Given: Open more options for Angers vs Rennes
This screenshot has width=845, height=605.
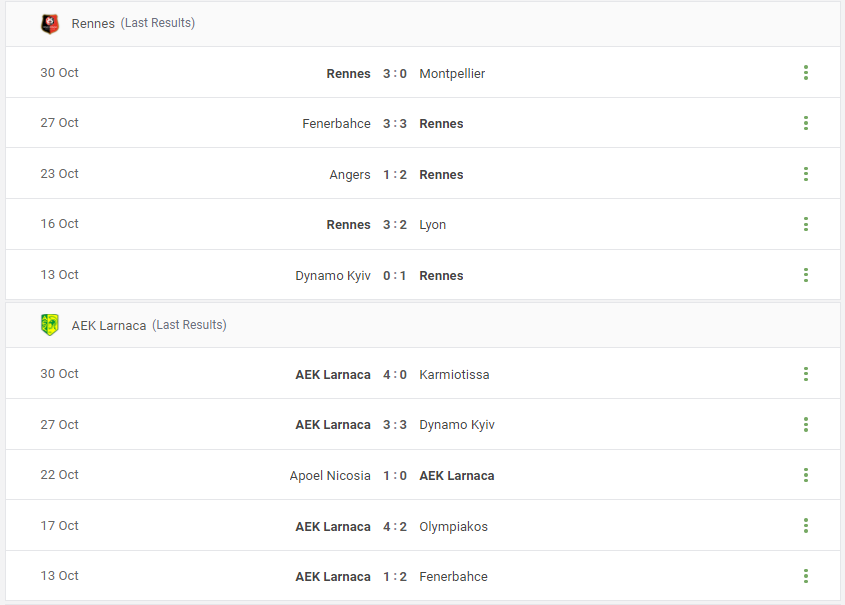Looking at the screenshot, I should coord(806,174).
